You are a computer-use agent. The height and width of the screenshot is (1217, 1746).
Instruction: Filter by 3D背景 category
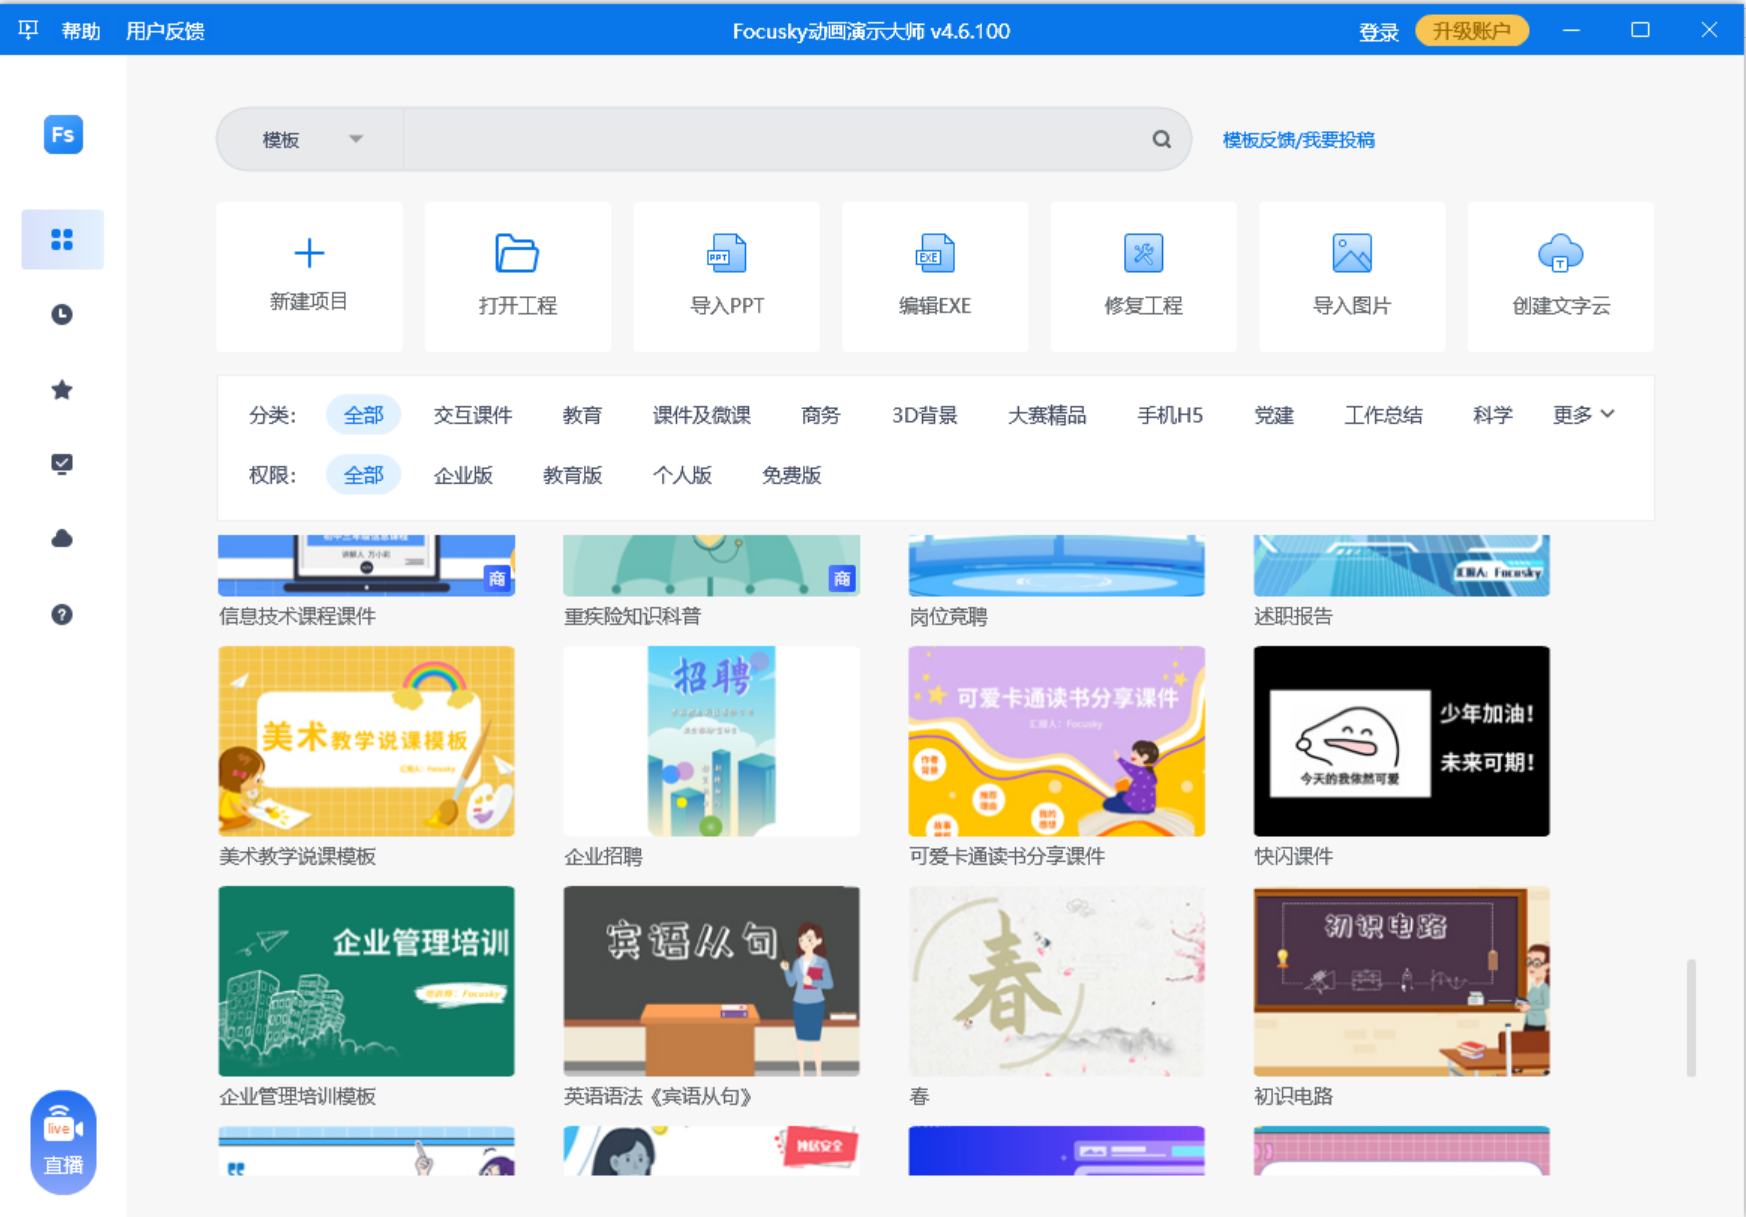coord(925,415)
